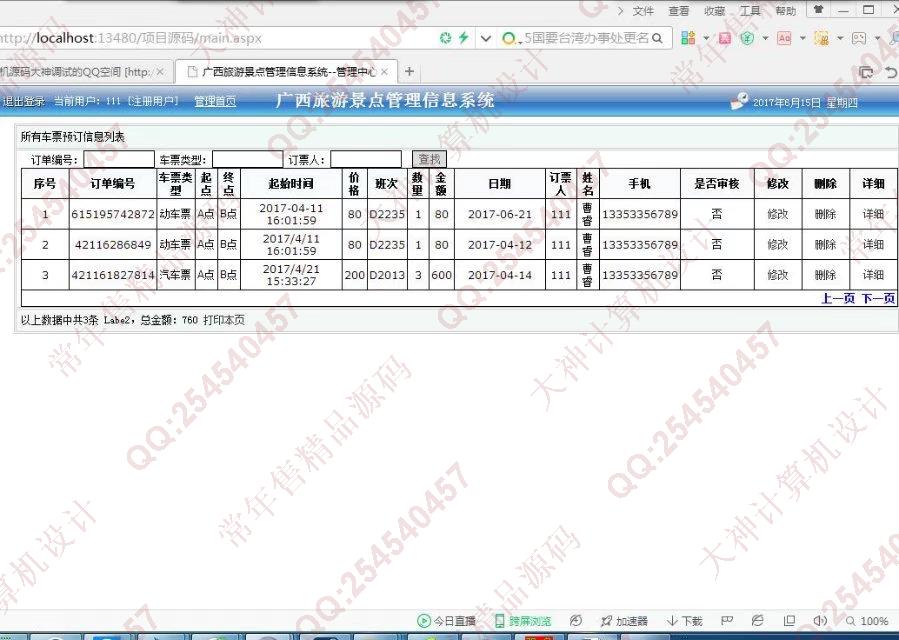Image resolution: width=899 pixels, height=640 pixels.
Task: Open the 工具 menu
Action: 749,11
